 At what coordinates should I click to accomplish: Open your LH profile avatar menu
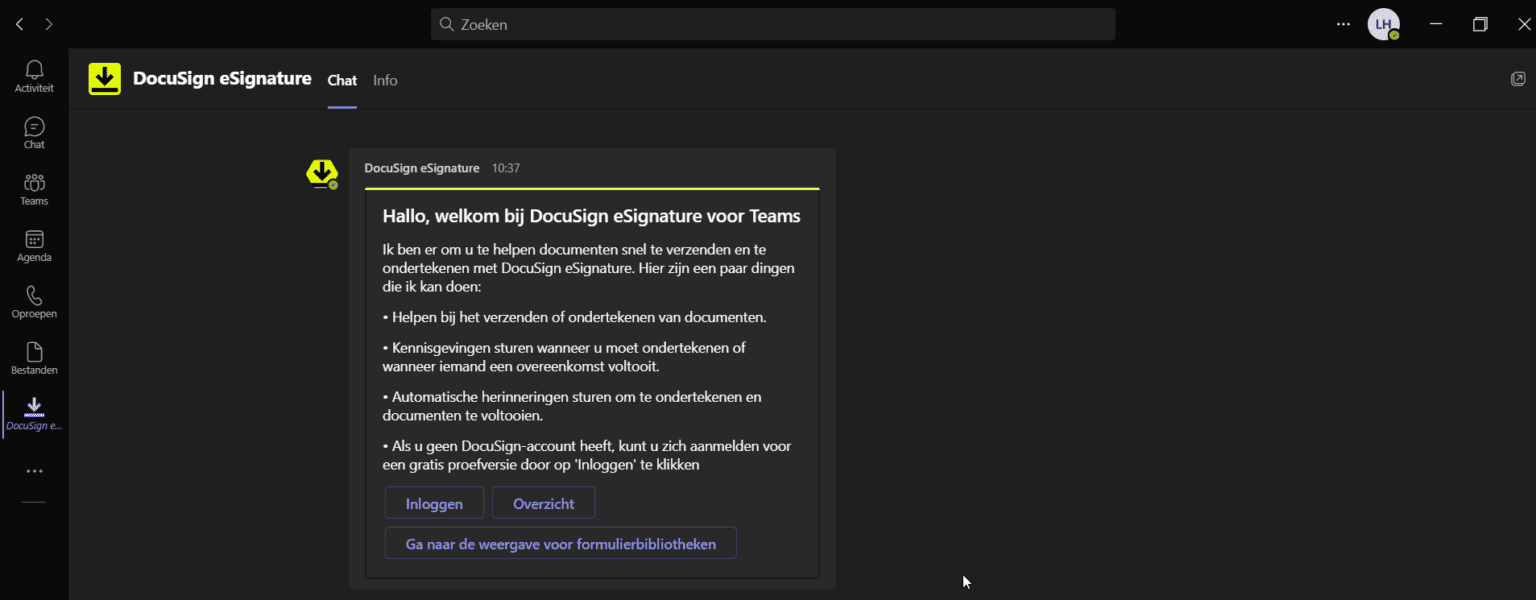pyautogui.click(x=1384, y=23)
